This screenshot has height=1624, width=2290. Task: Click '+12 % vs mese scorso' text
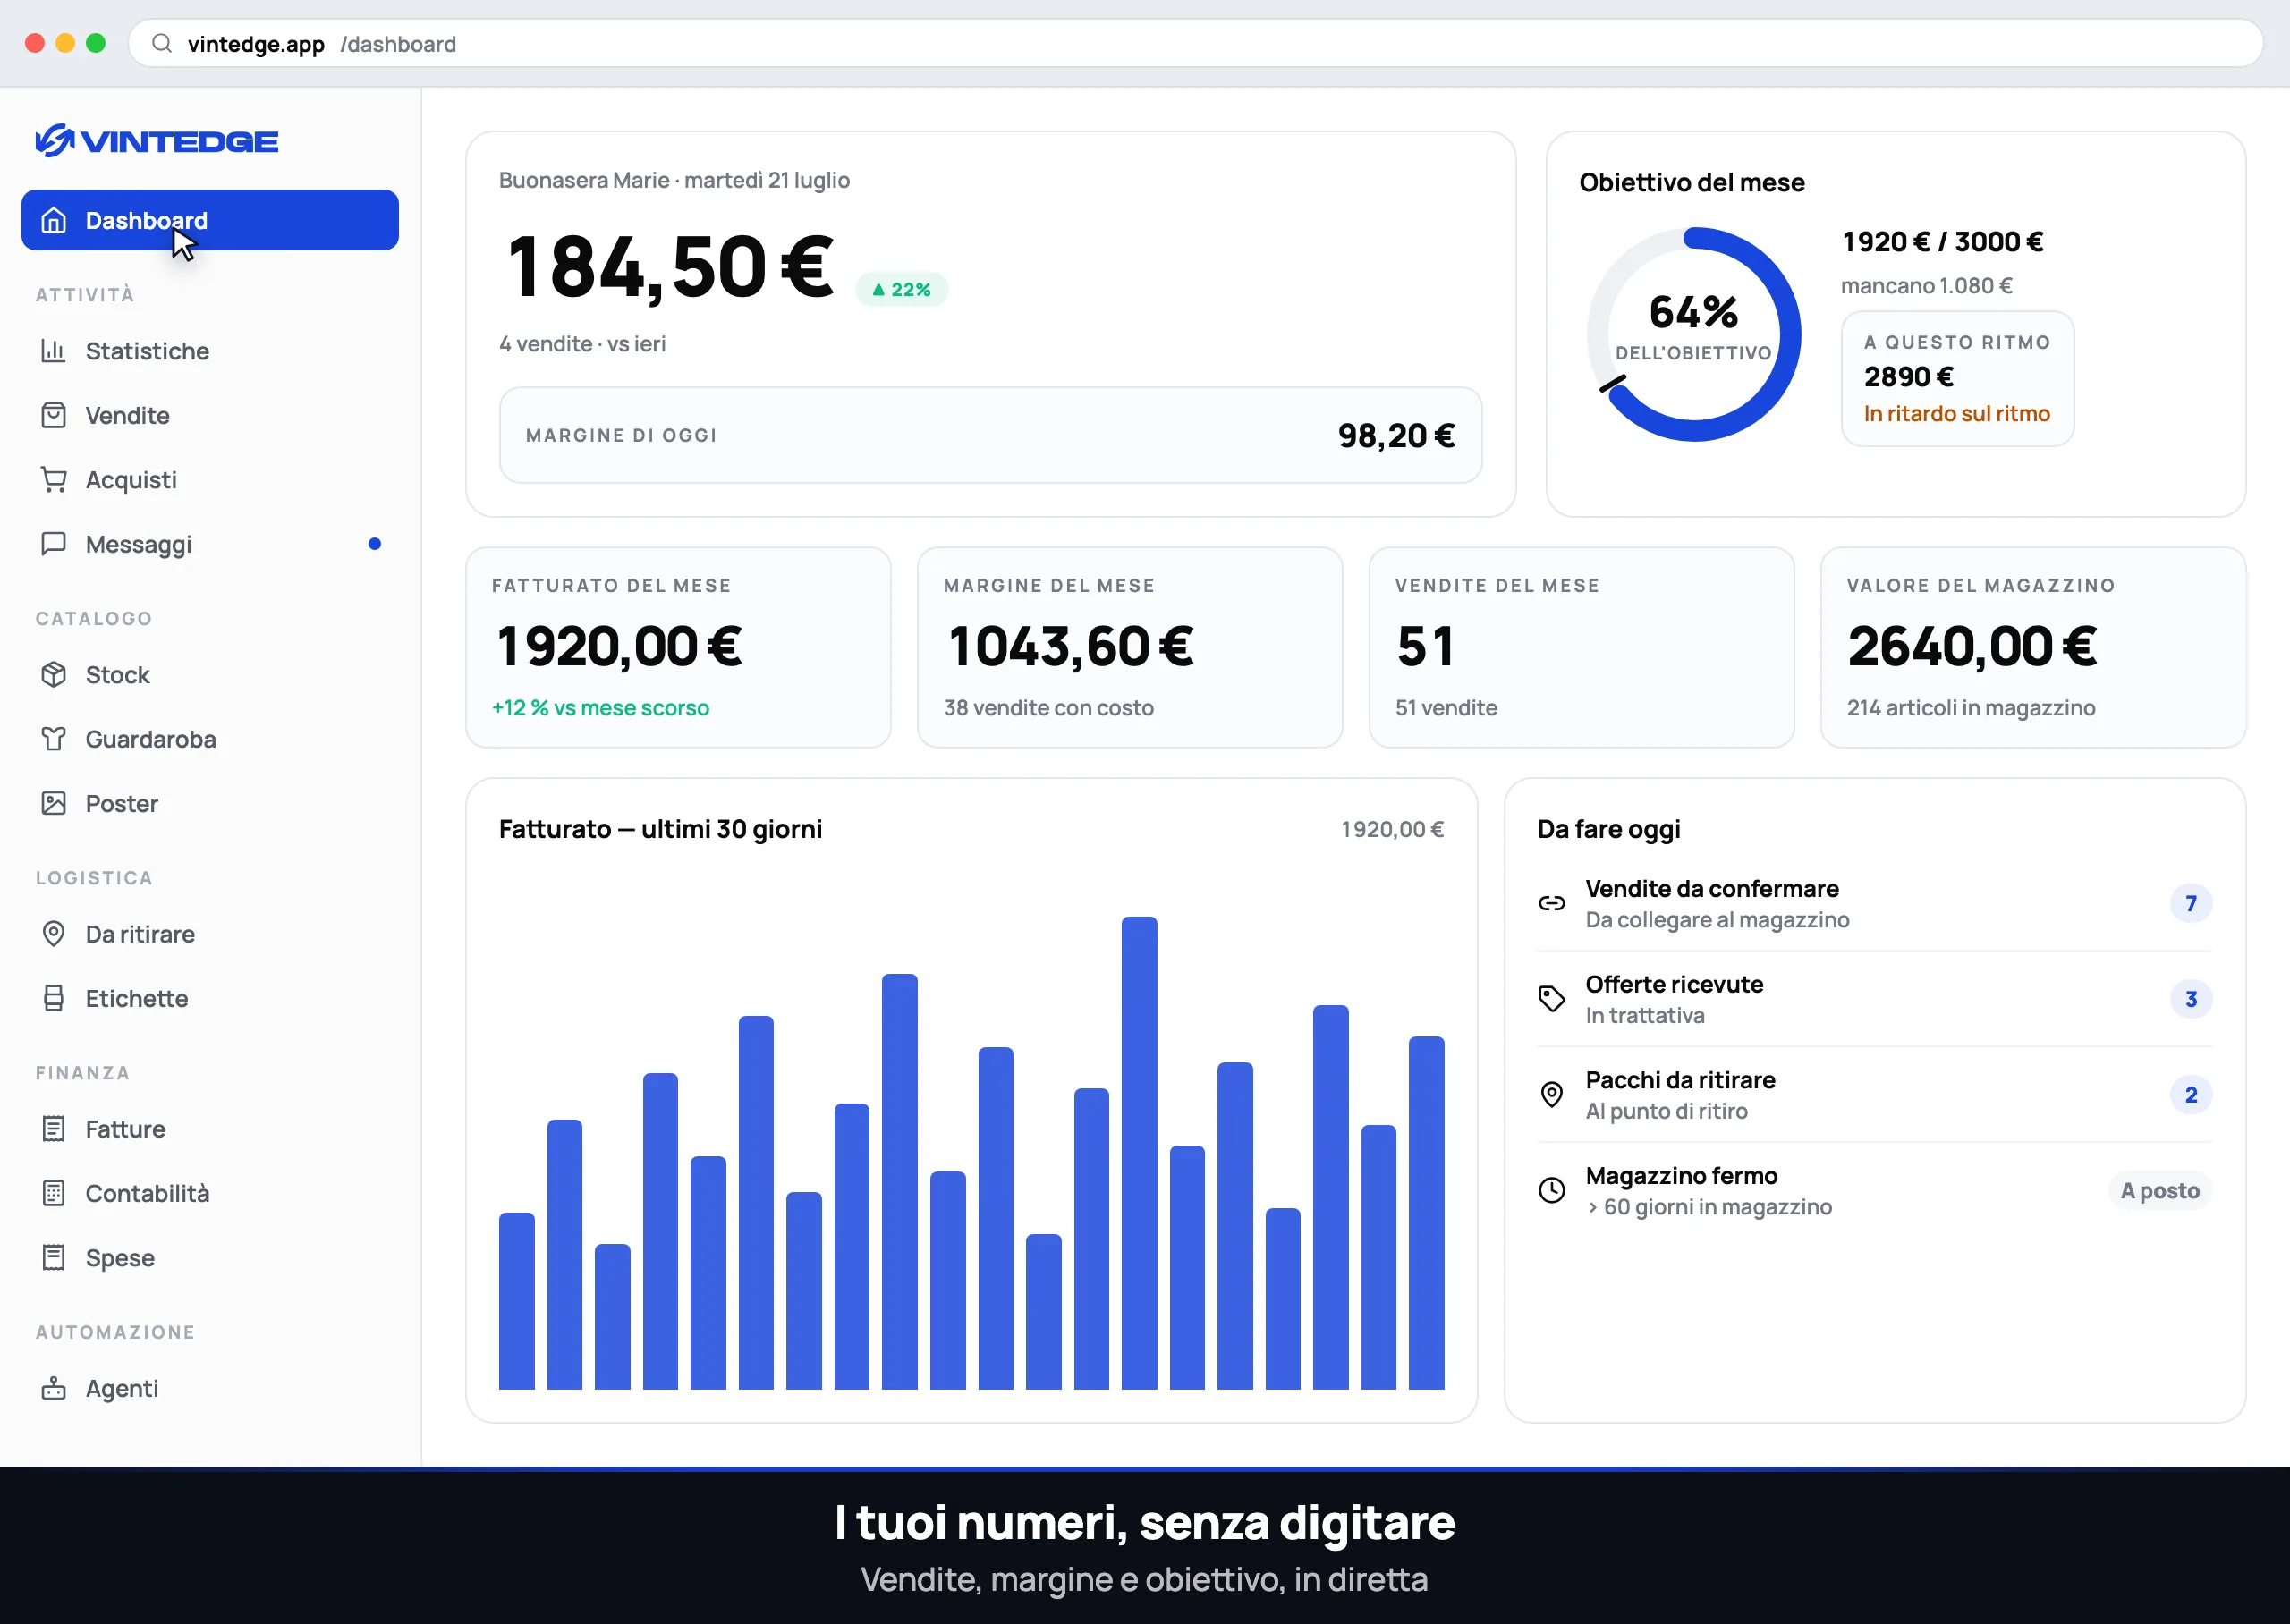pyautogui.click(x=600, y=708)
